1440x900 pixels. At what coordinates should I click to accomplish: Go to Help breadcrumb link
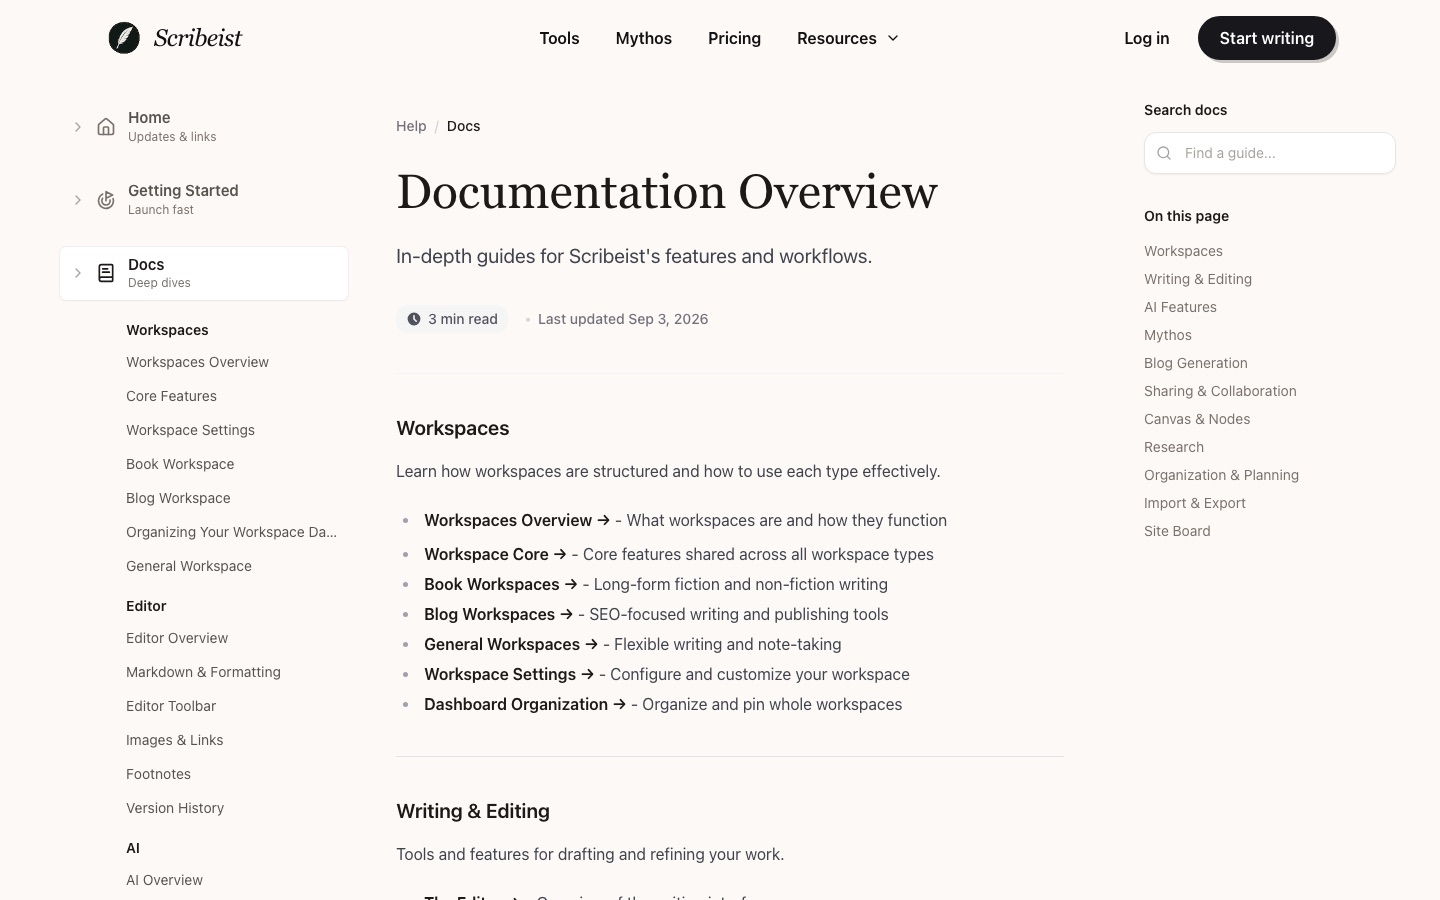[411, 126]
